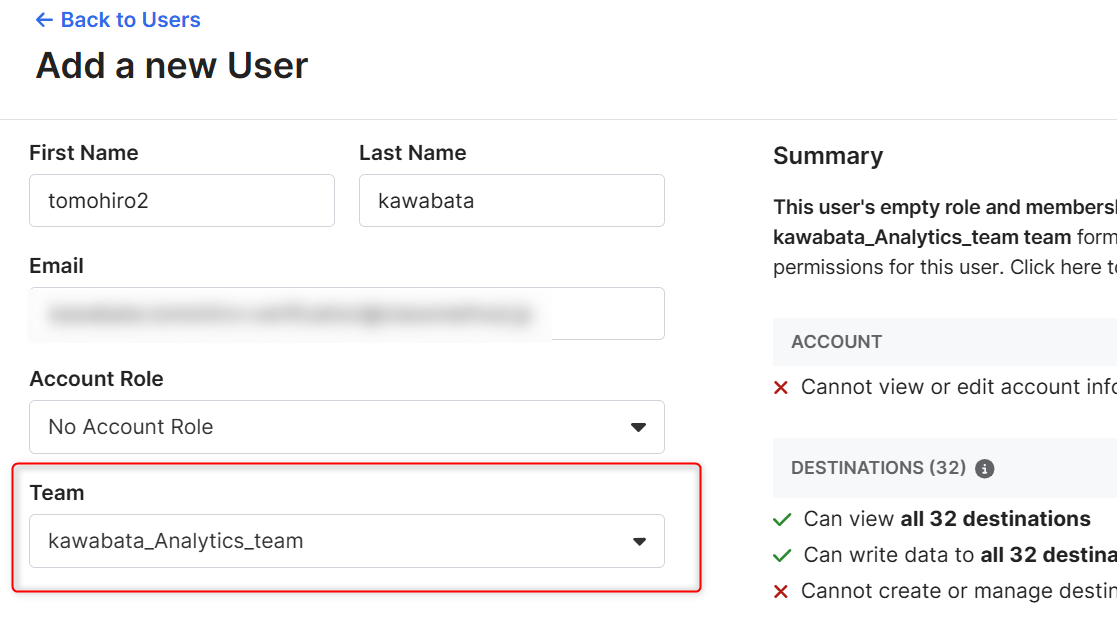Viewport: 1117px width, 626px height.
Task: Click green check beside 'Can write data'
Action: pos(782,555)
